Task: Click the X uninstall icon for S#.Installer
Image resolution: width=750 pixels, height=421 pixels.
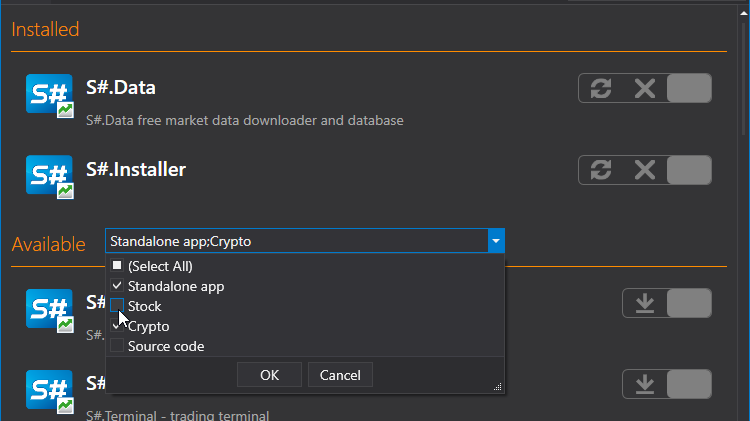Action: coord(645,170)
